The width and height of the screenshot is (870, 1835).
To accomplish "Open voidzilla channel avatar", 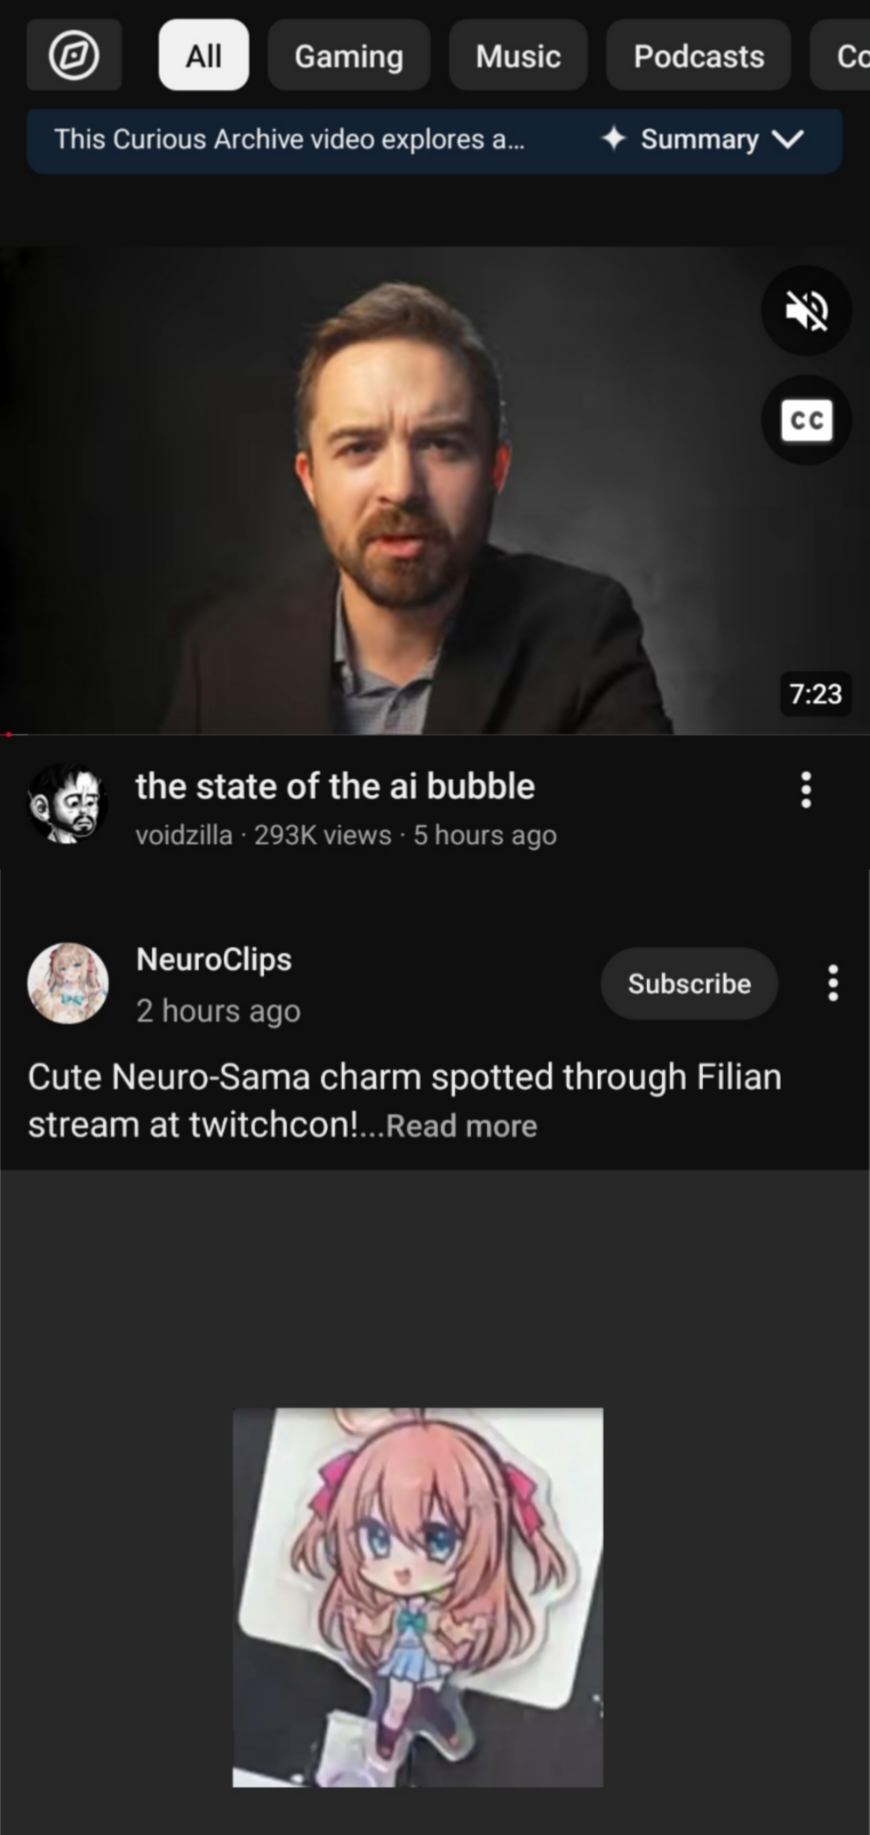I will 67,803.
